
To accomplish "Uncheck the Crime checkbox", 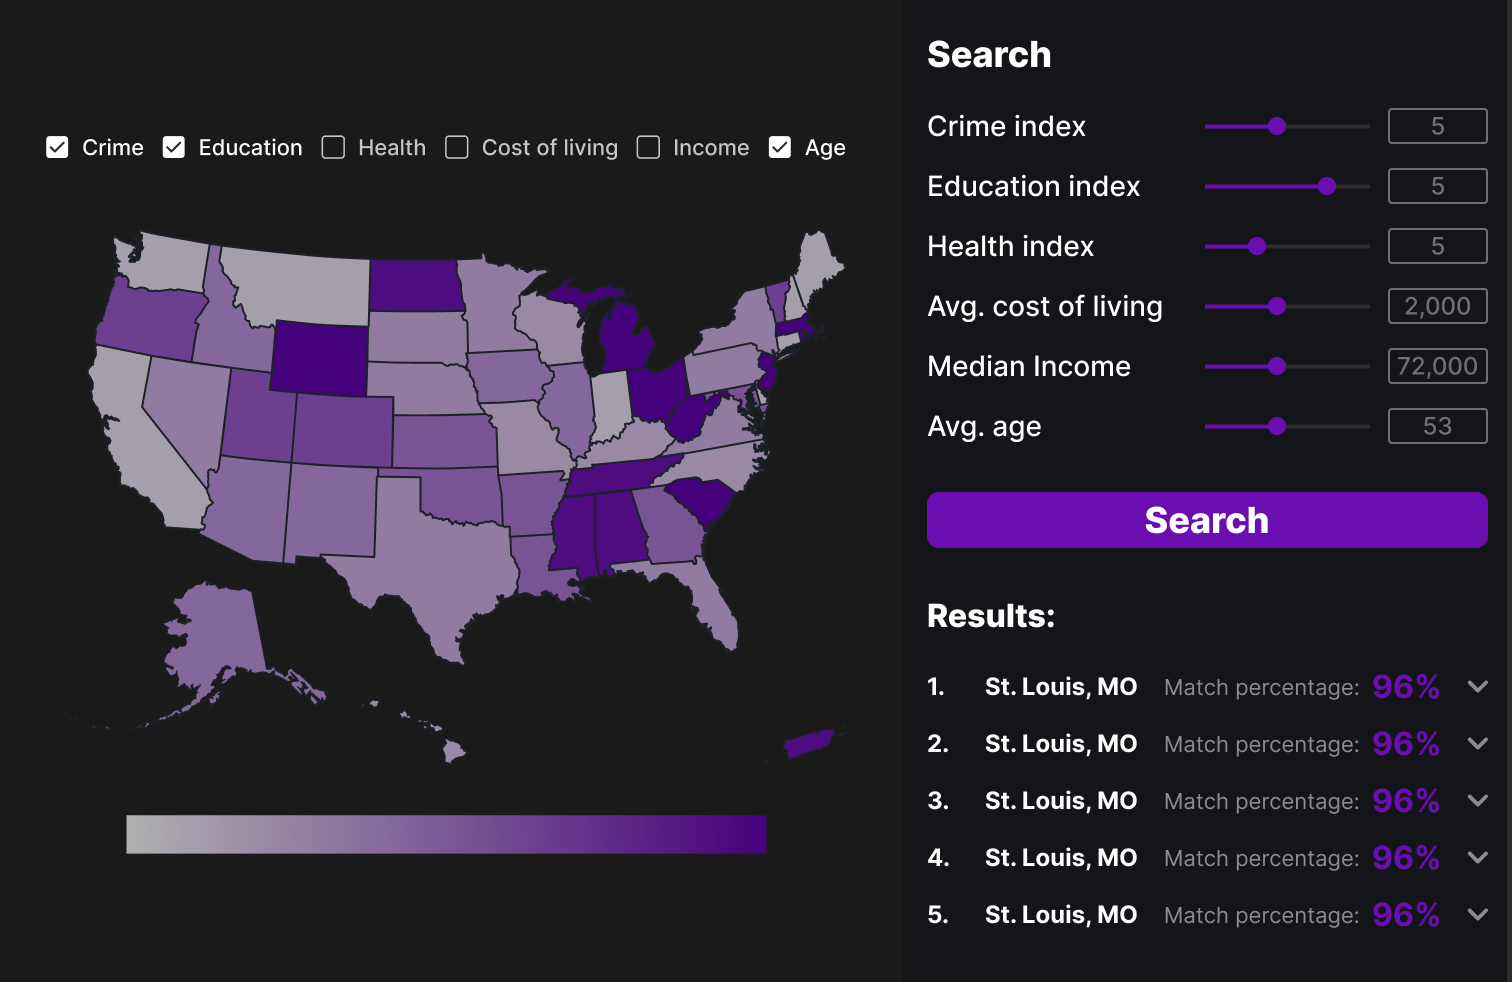I will [x=58, y=148].
